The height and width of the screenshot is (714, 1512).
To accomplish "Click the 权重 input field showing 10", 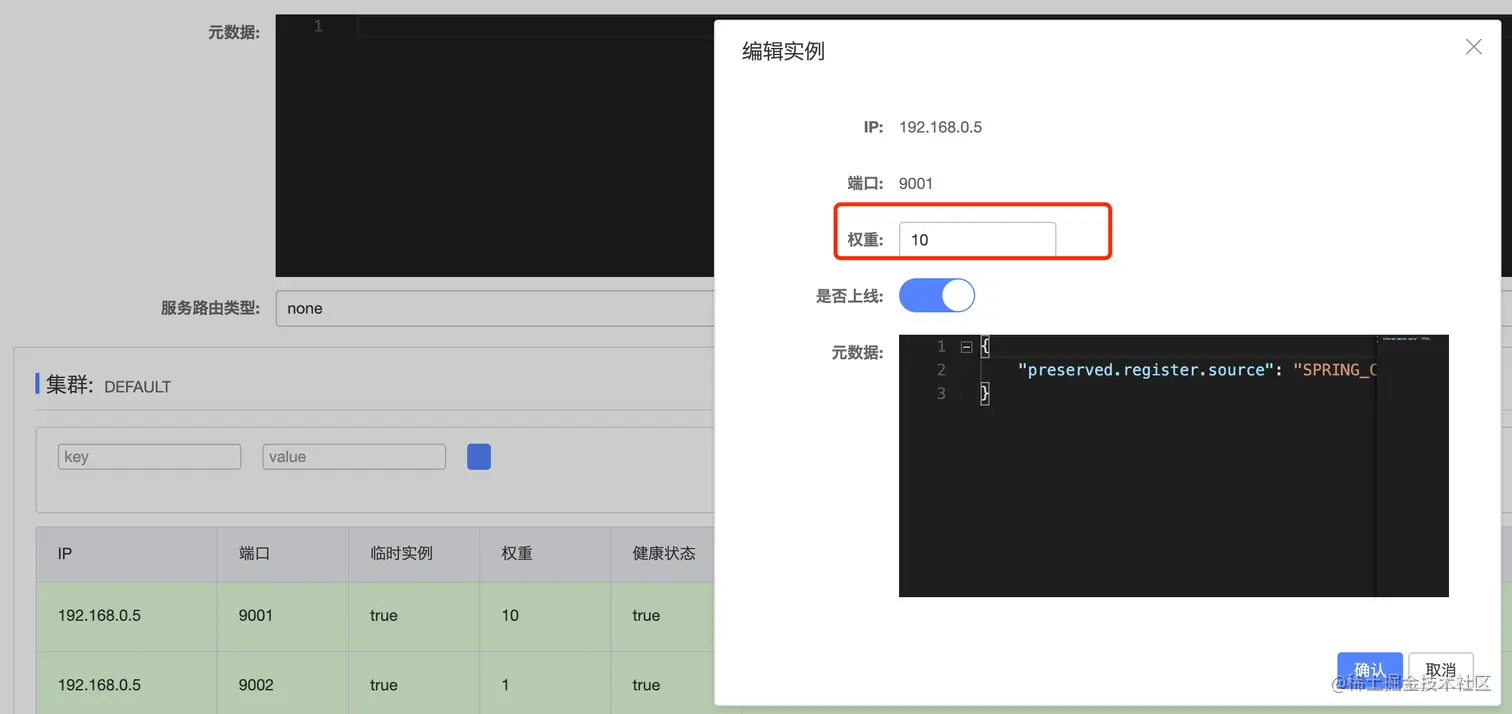I will tap(977, 240).
